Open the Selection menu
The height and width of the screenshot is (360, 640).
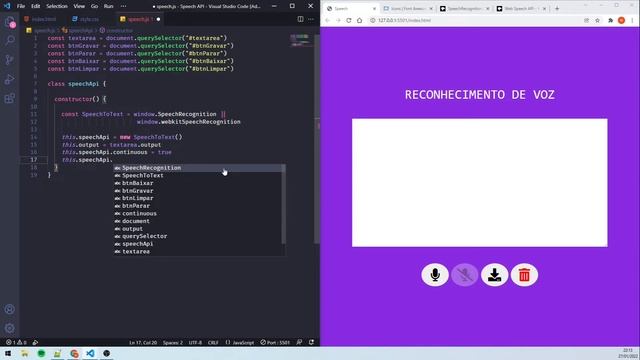point(57,6)
